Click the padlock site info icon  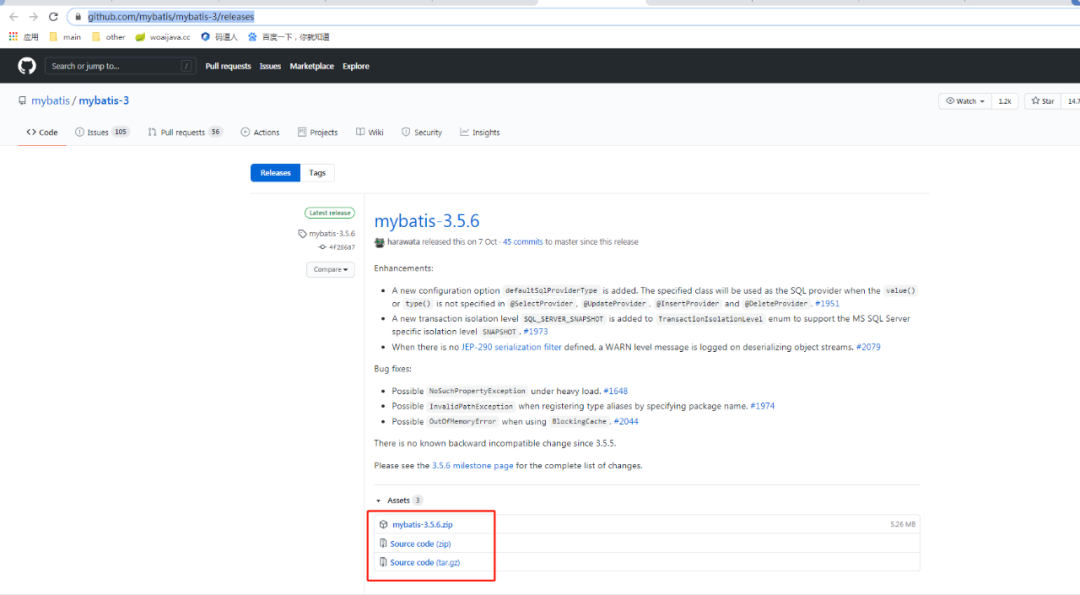point(78,17)
